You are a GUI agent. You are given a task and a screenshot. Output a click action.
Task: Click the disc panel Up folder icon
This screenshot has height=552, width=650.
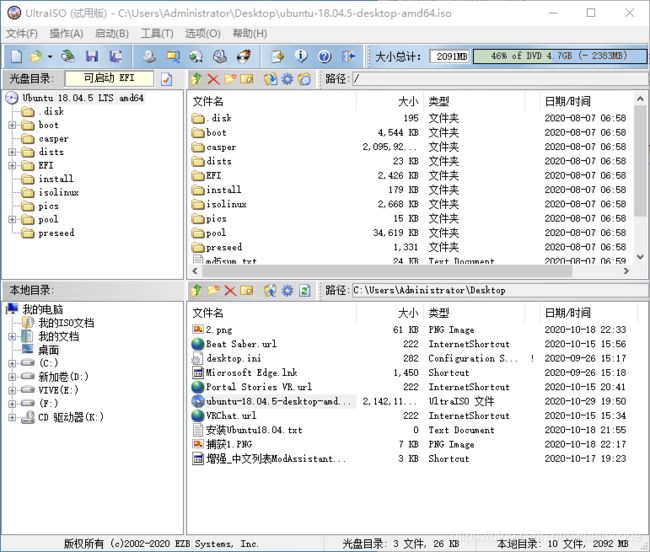pyautogui.click(x=196, y=79)
